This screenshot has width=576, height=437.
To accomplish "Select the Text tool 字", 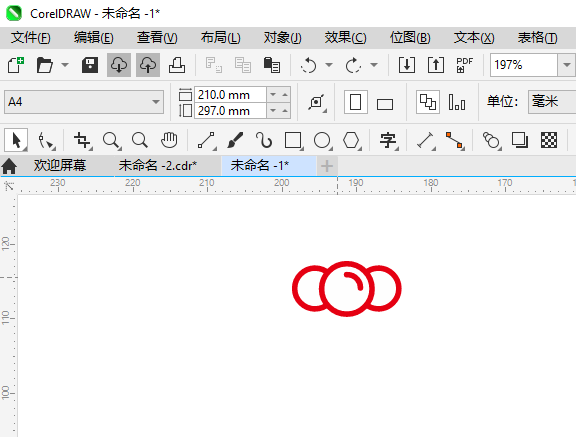I will pyautogui.click(x=389, y=140).
